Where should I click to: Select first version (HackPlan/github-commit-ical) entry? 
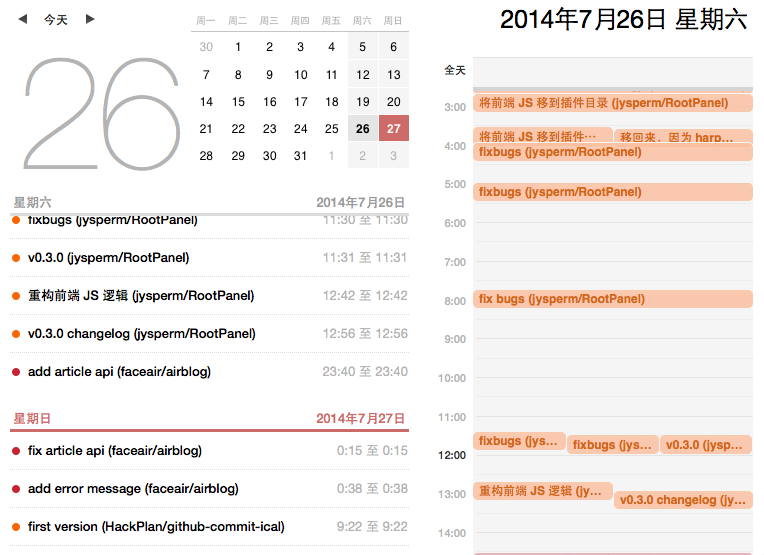point(156,527)
